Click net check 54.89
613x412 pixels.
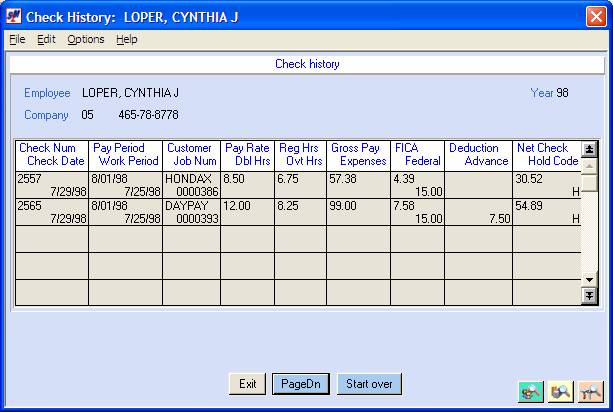click(x=529, y=206)
